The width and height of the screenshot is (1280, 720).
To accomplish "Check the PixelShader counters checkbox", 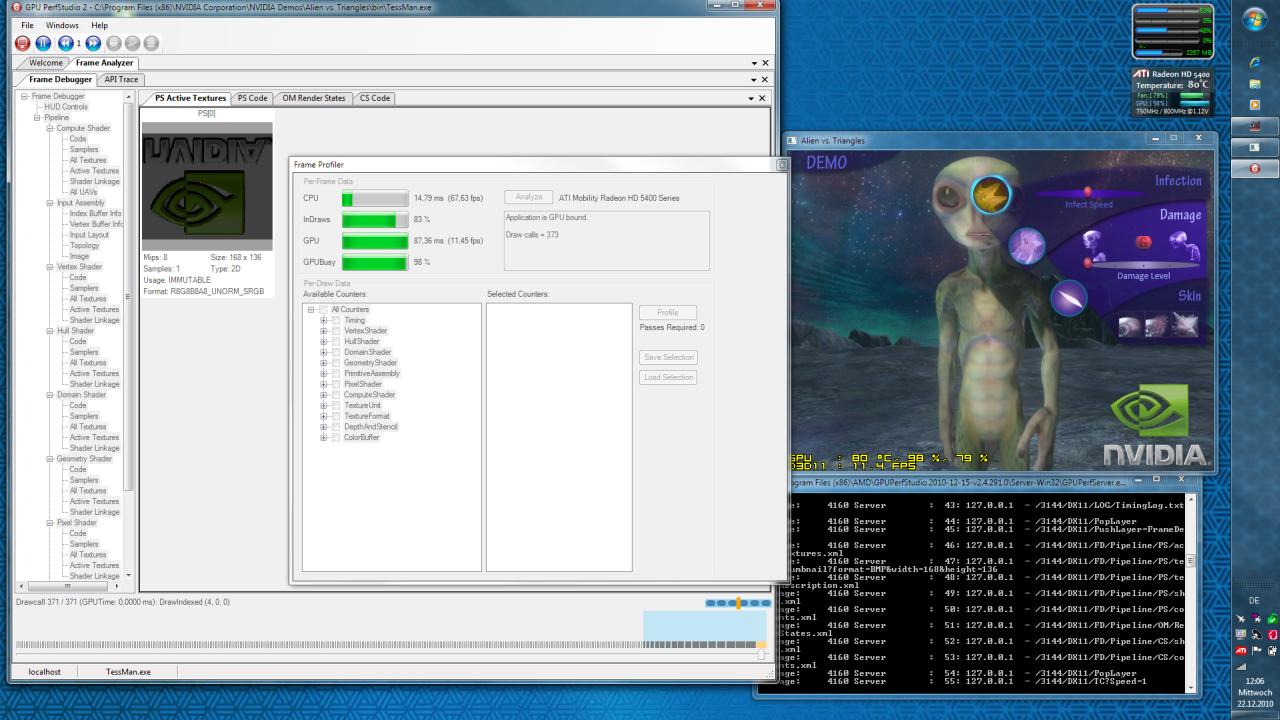I will (336, 384).
